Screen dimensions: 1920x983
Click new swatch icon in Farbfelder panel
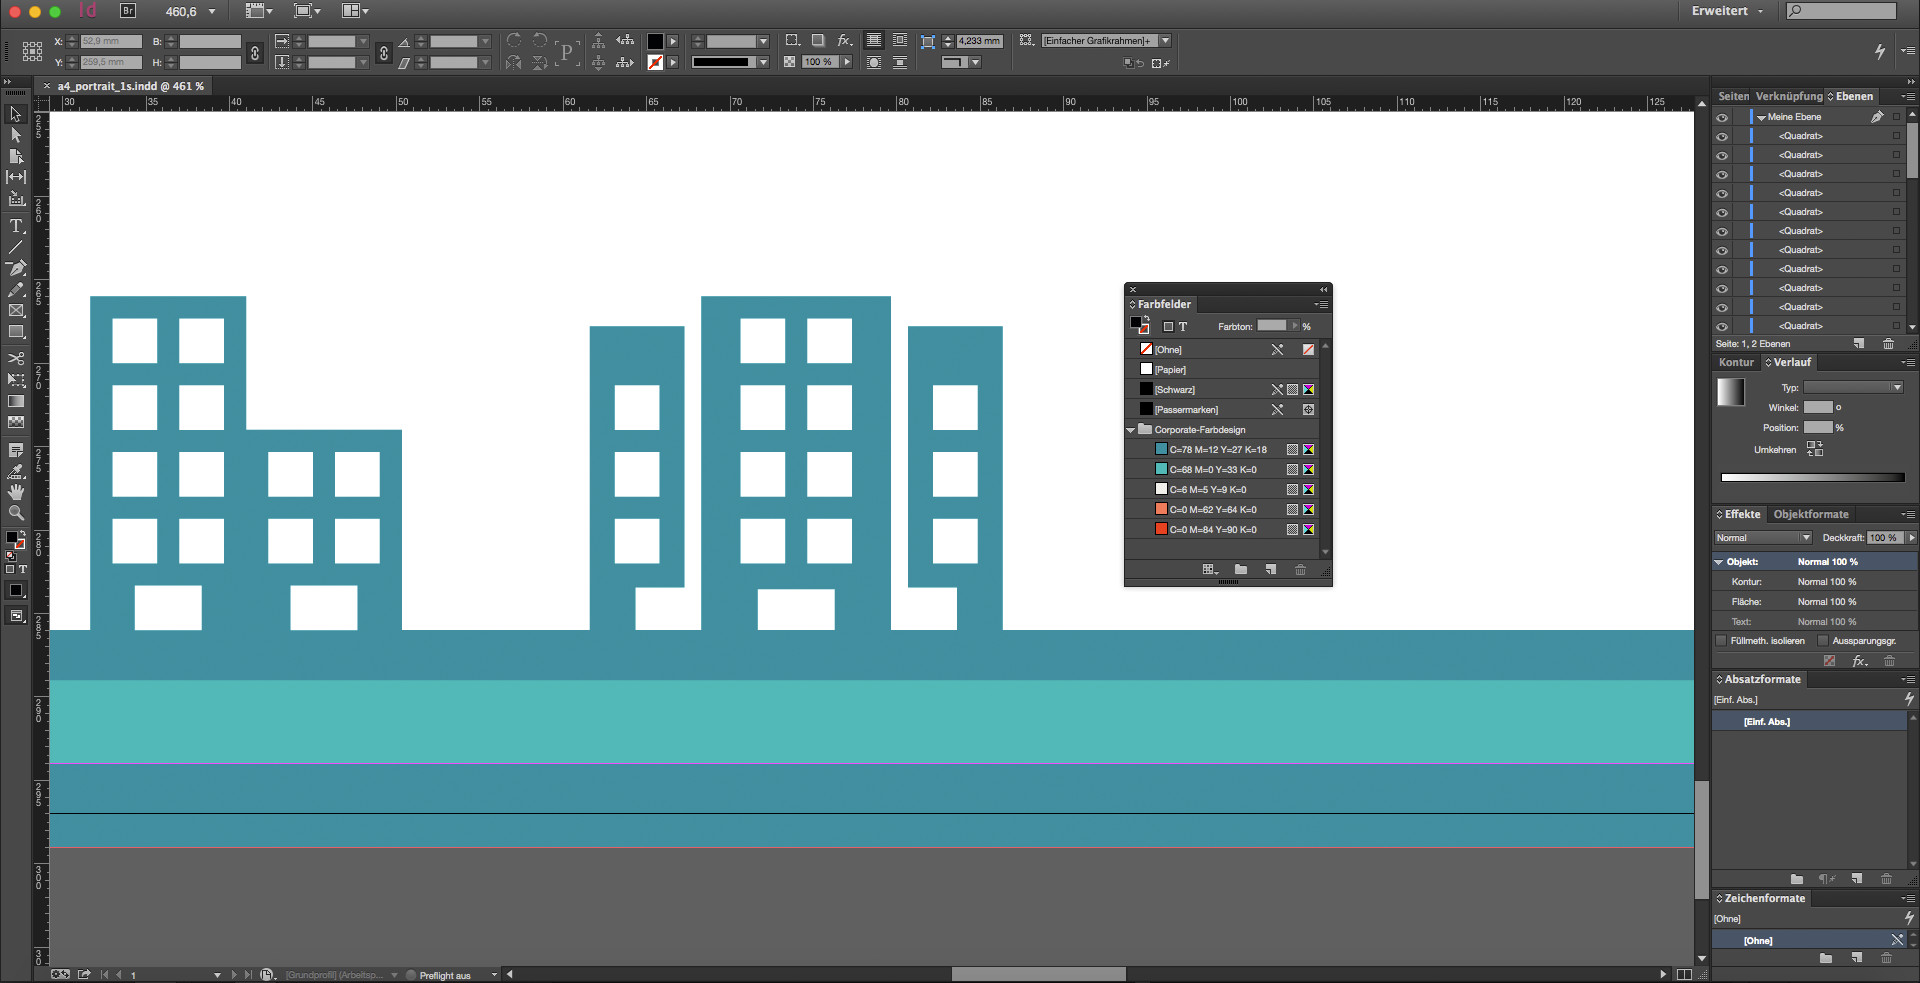pos(1270,569)
